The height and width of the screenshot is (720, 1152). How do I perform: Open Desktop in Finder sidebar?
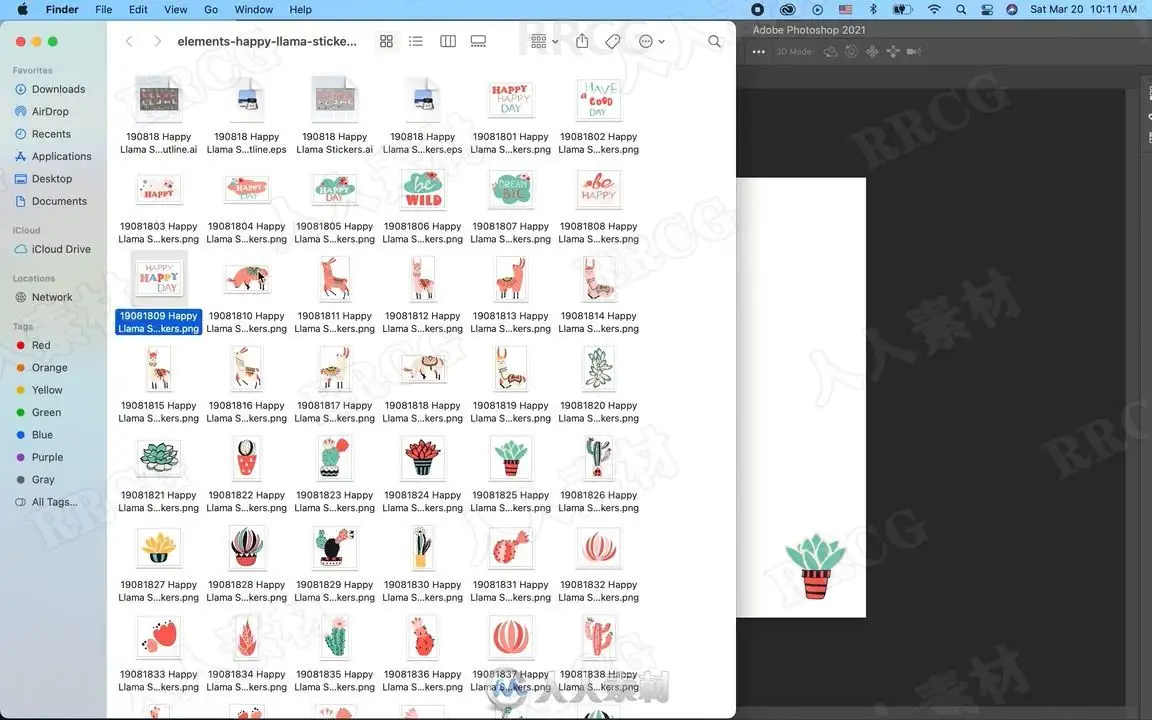[x=43, y=179]
